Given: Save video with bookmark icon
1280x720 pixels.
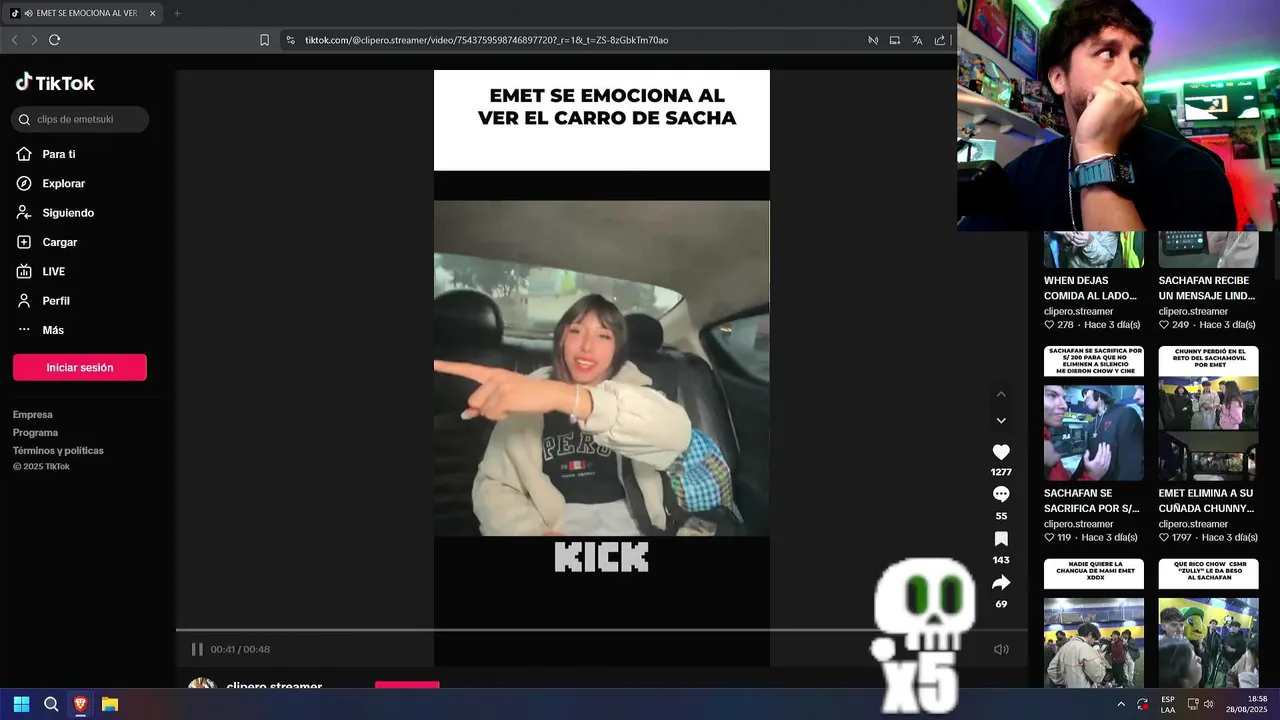Looking at the screenshot, I should 1001,538.
